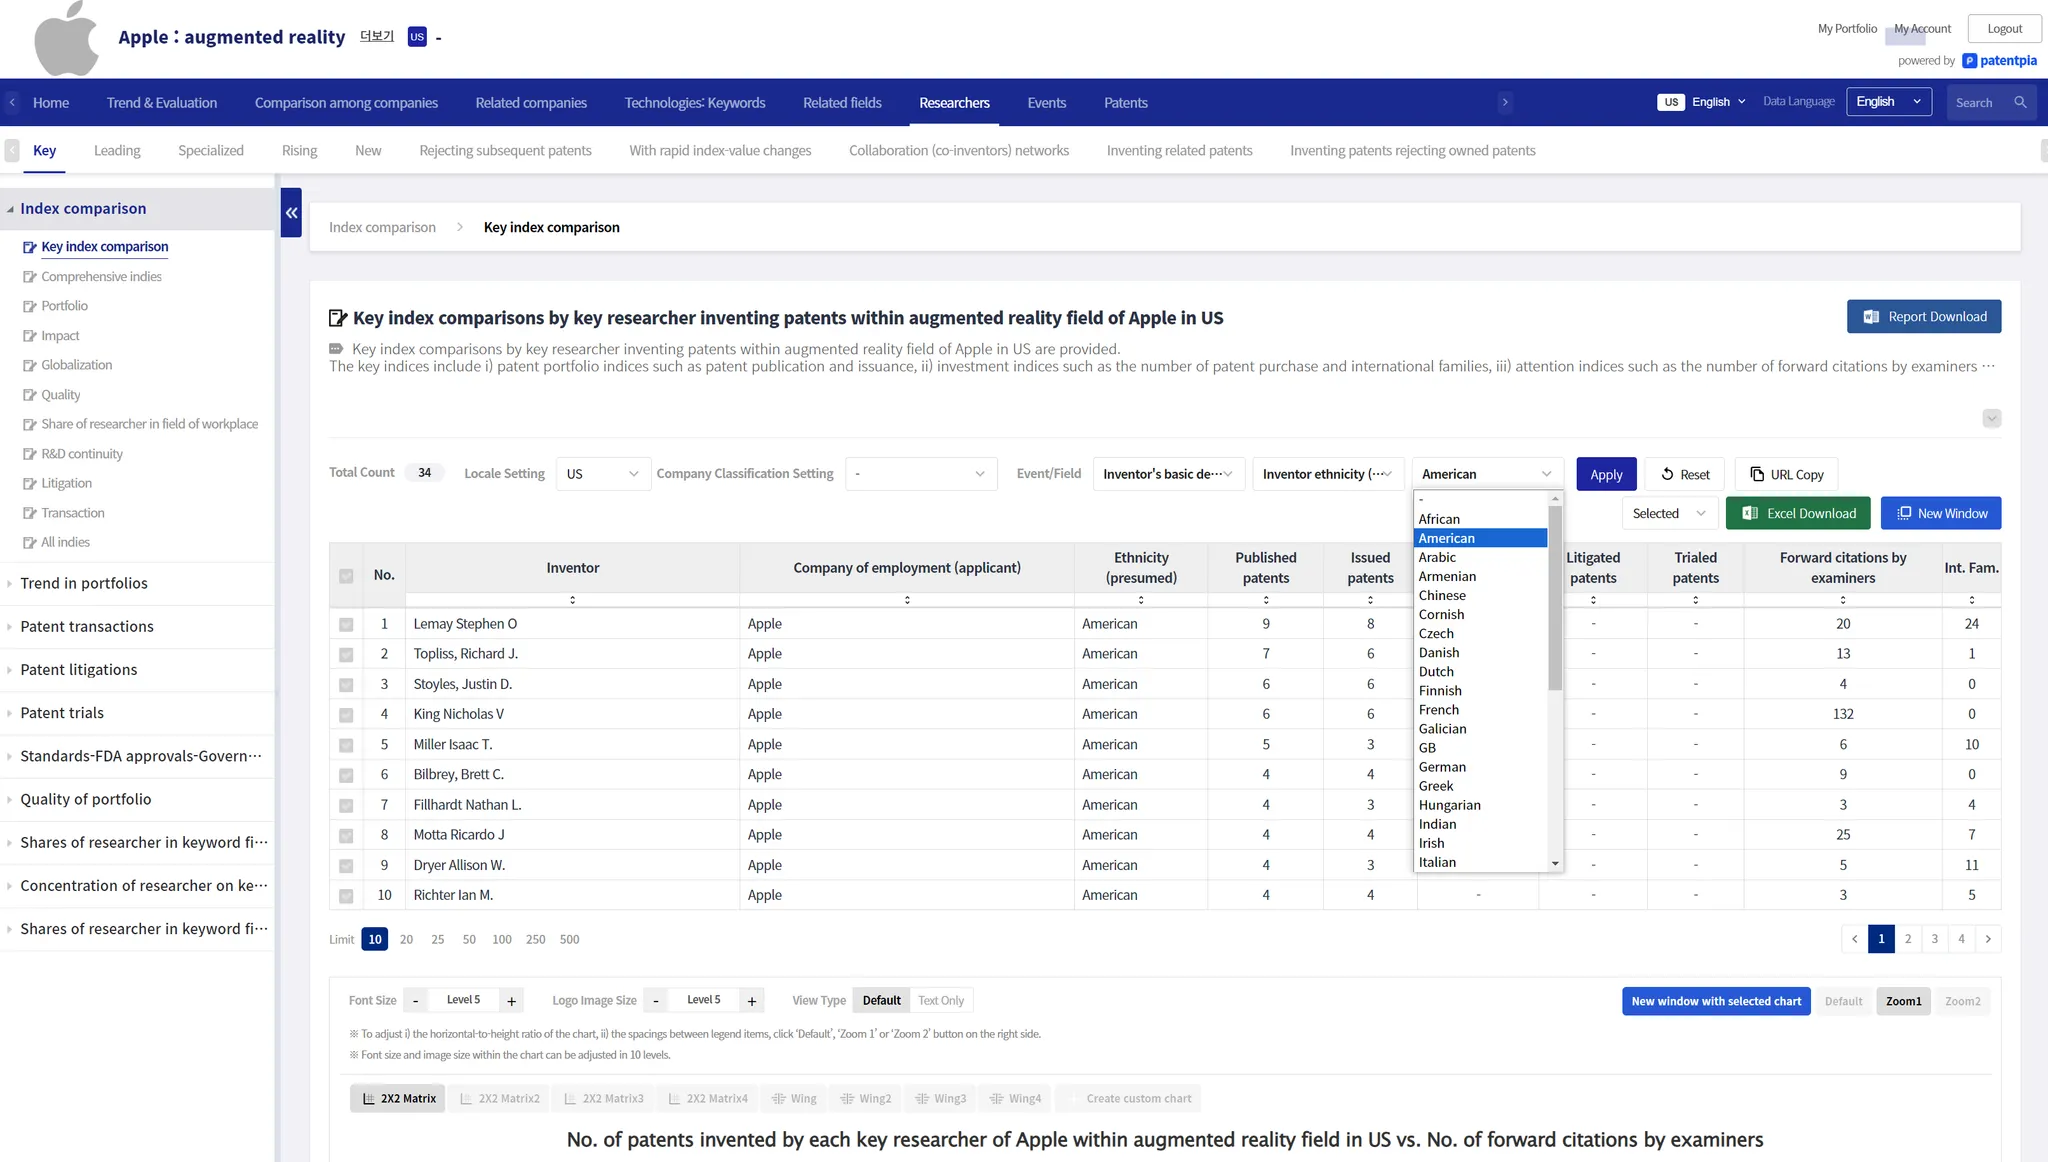
Task: Expand the Patent litigations section
Action: (79, 670)
